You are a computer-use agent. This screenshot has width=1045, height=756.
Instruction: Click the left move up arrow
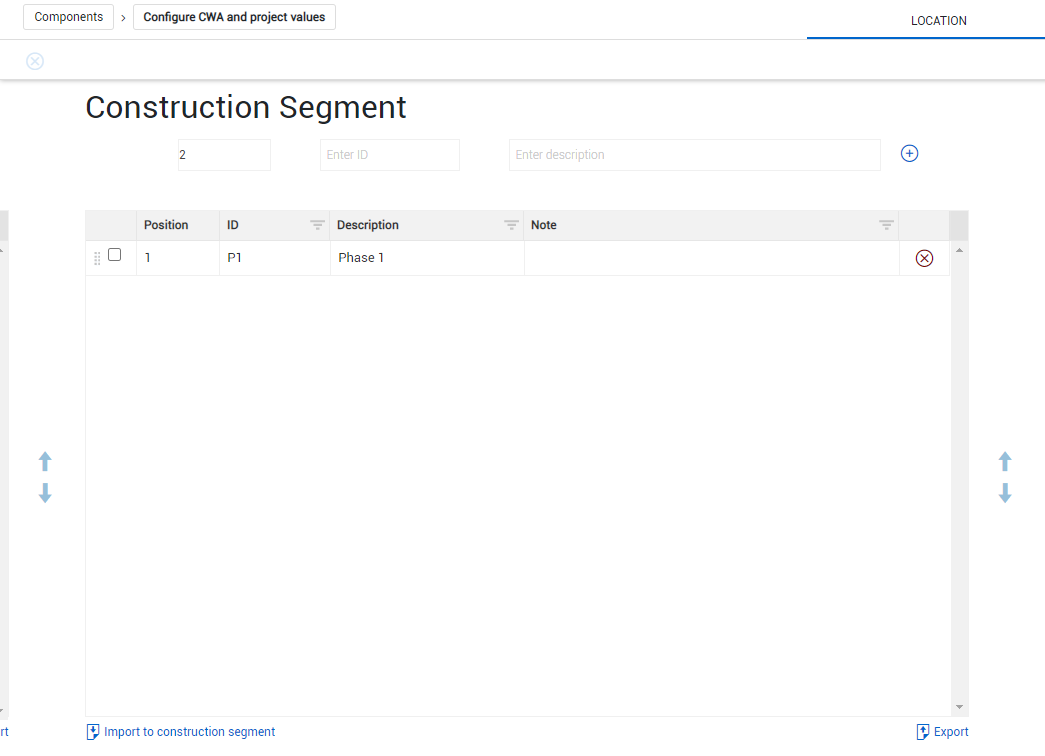[45, 461]
